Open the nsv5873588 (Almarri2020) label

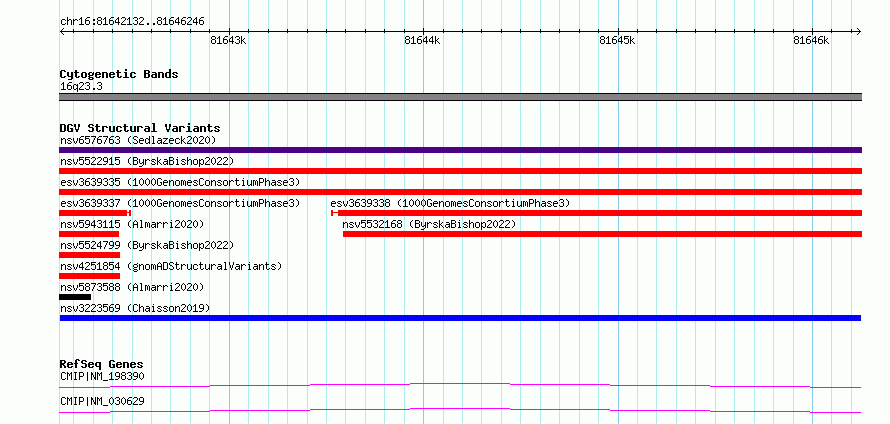tap(132, 287)
